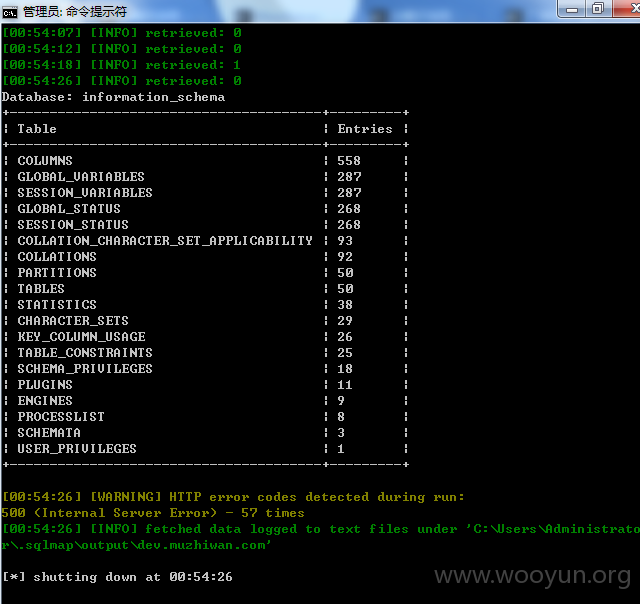
Task: Click entries value 25
Action: pyautogui.click(x=345, y=353)
